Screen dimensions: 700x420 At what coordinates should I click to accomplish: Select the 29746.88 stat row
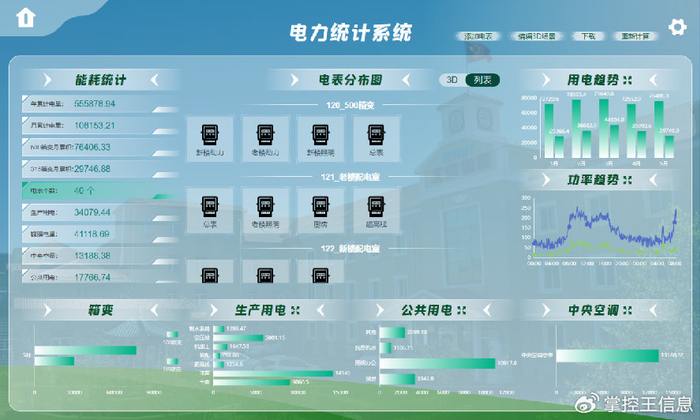coord(100,169)
